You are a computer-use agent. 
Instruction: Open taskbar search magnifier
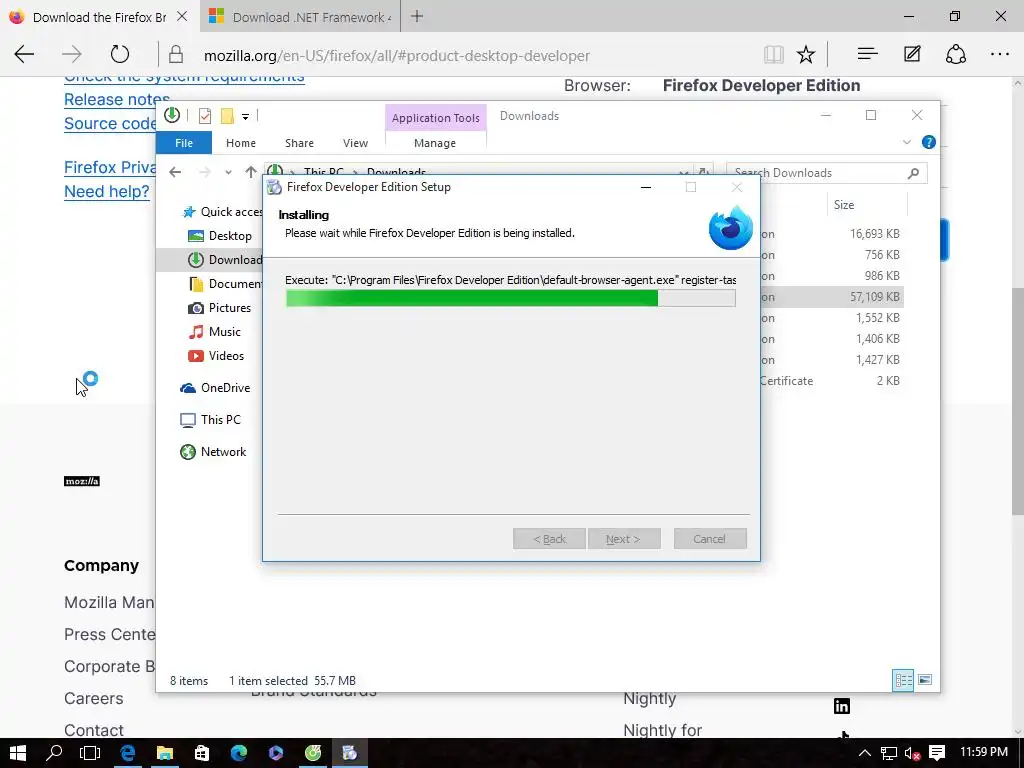[54, 753]
